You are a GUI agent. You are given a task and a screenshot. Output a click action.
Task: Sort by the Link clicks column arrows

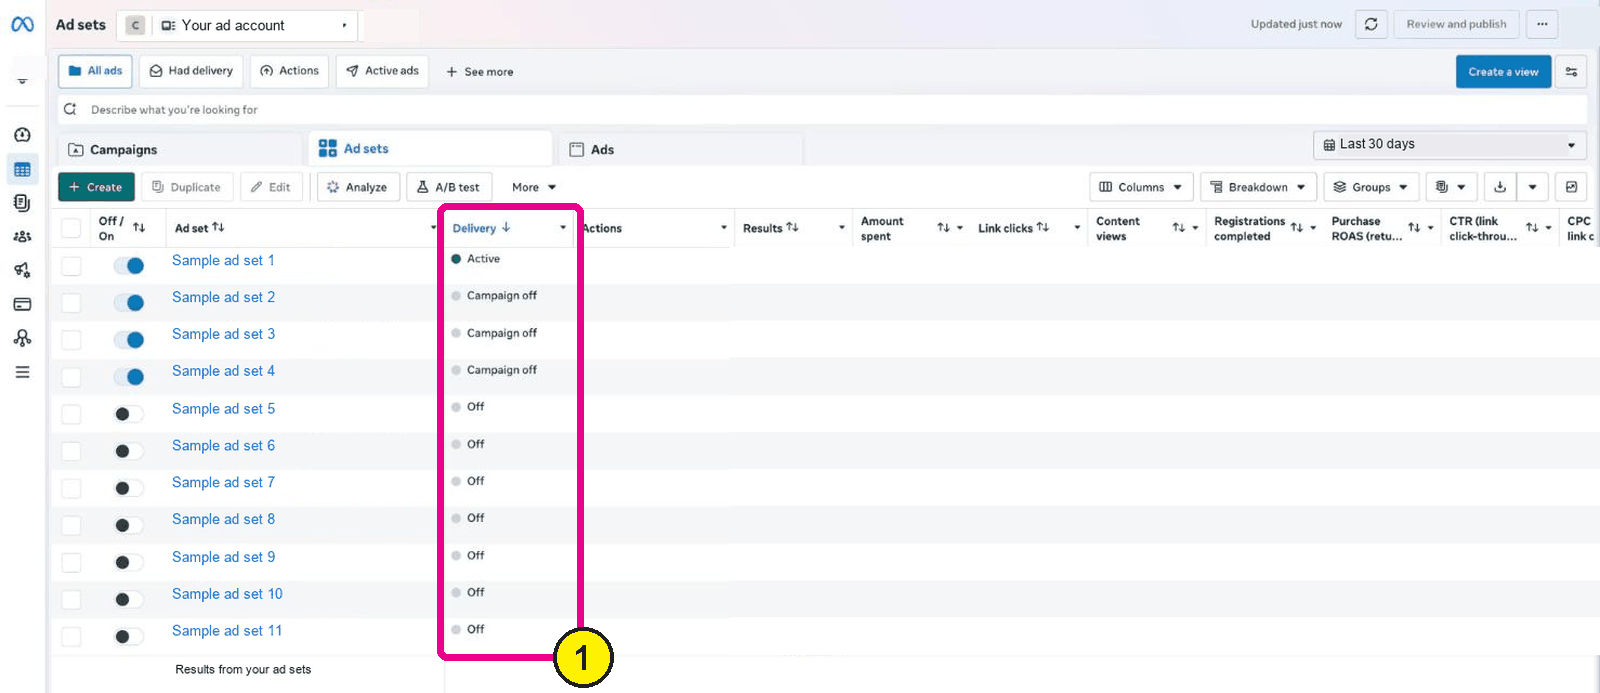click(x=1043, y=228)
